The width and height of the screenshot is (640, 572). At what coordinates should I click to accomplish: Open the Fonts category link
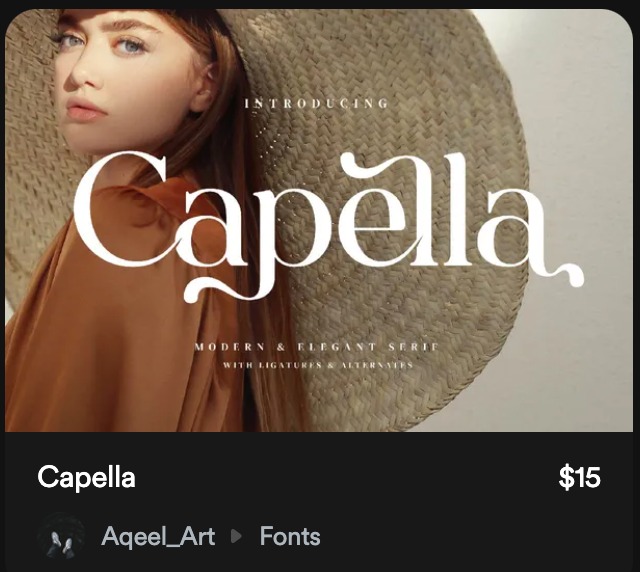click(x=290, y=537)
